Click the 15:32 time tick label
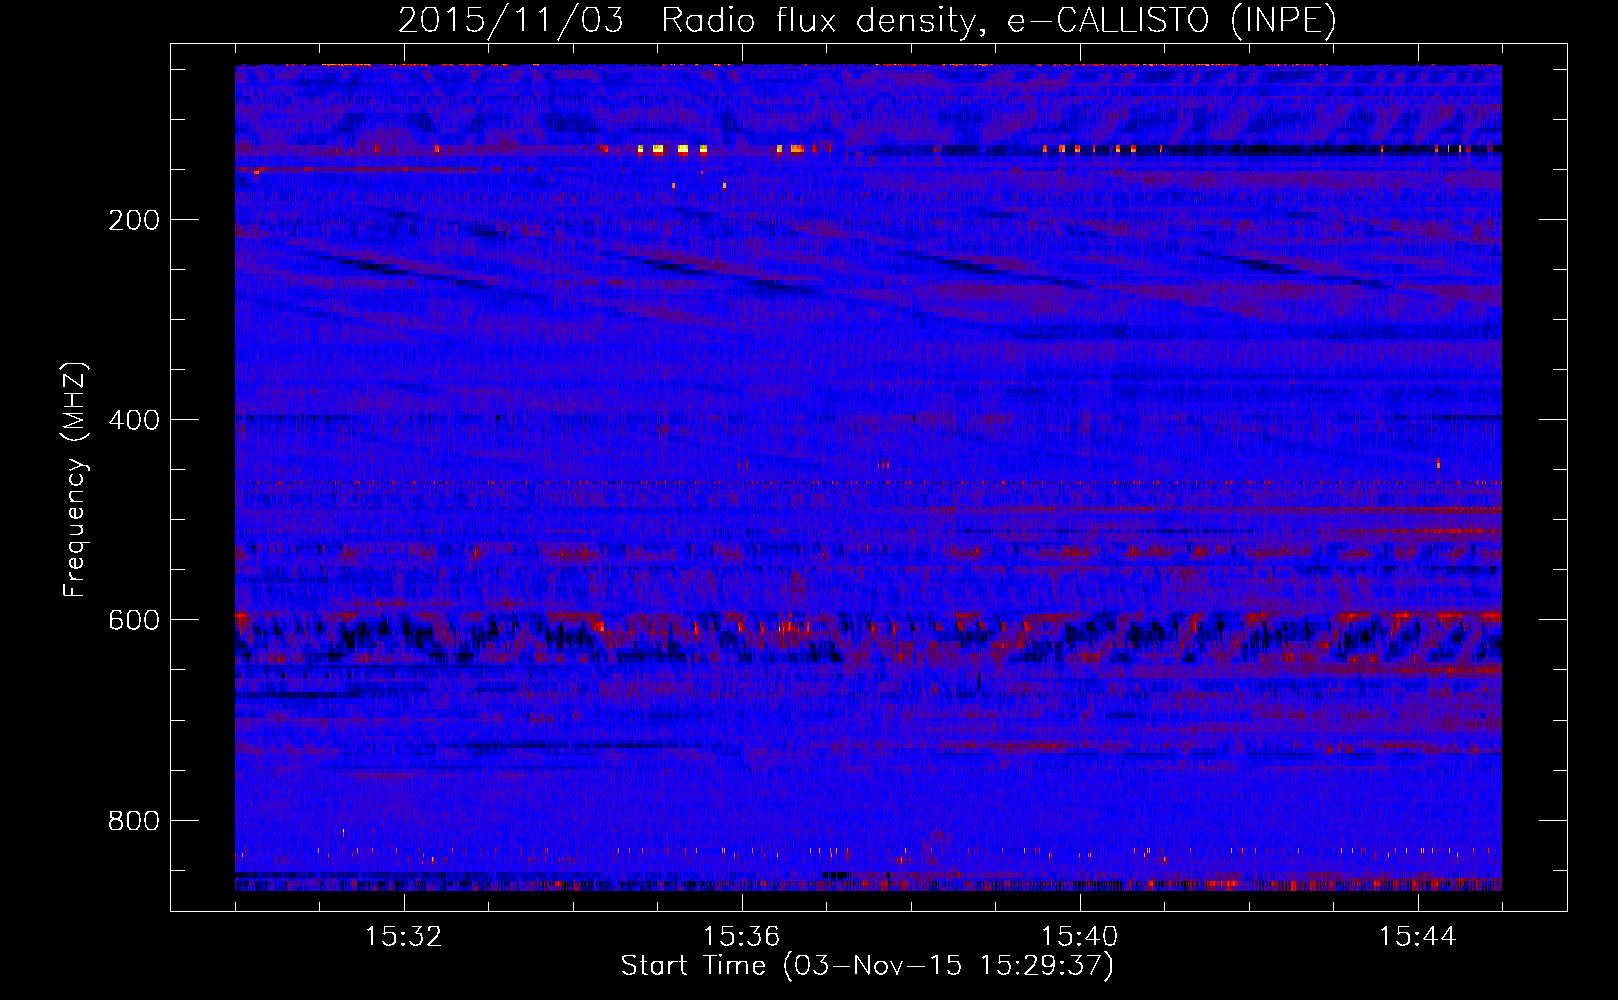 coord(404,937)
